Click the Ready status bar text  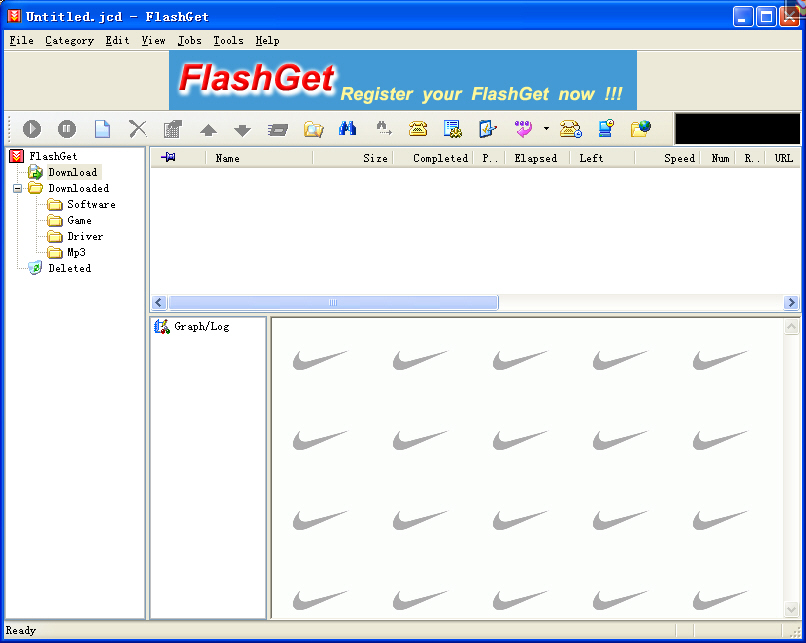pos(21,630)
